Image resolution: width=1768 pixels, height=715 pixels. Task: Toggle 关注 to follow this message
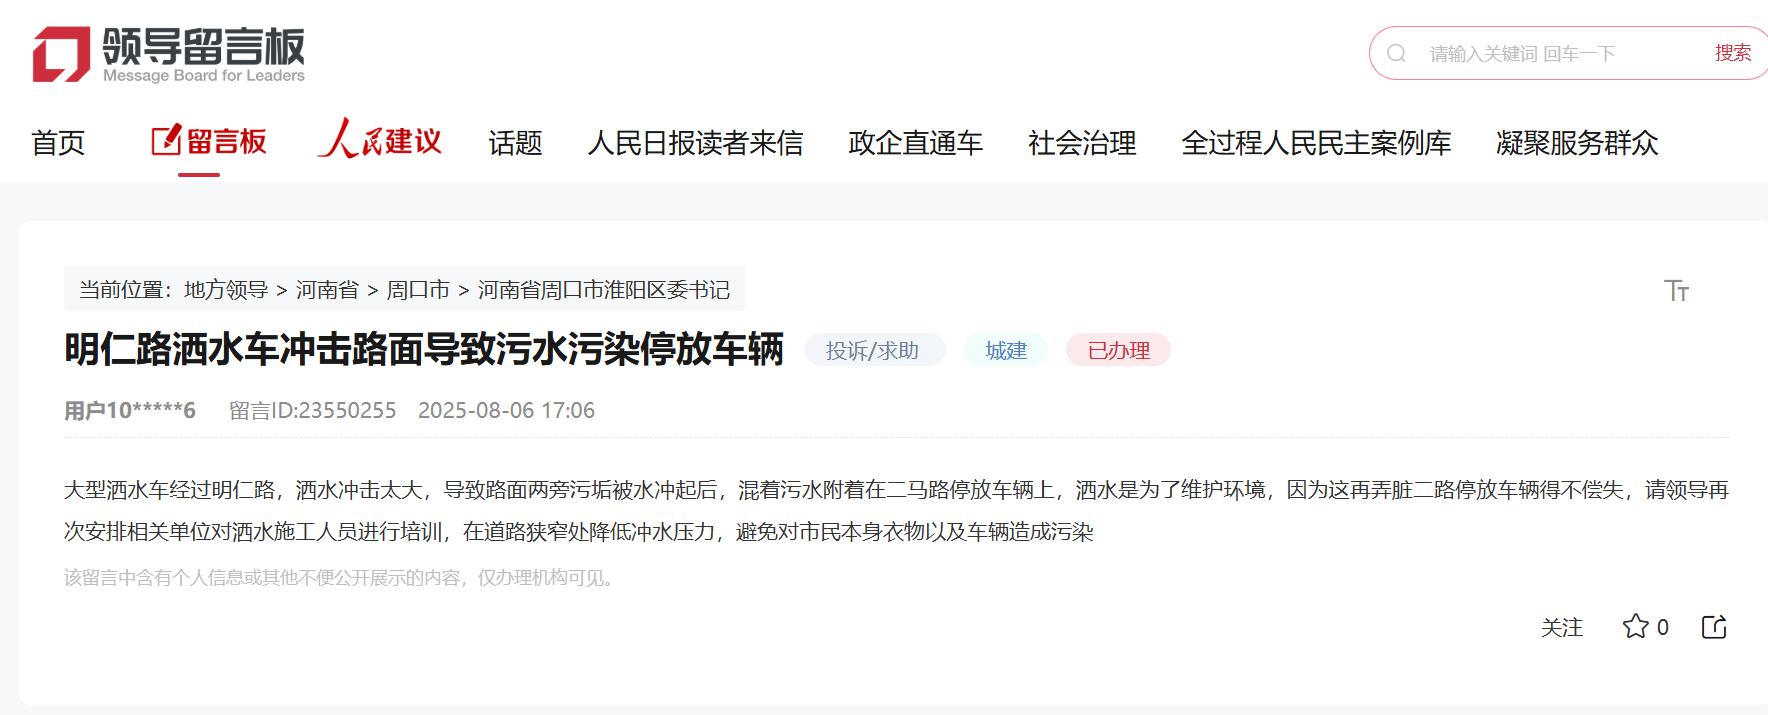click(1562, 627)
